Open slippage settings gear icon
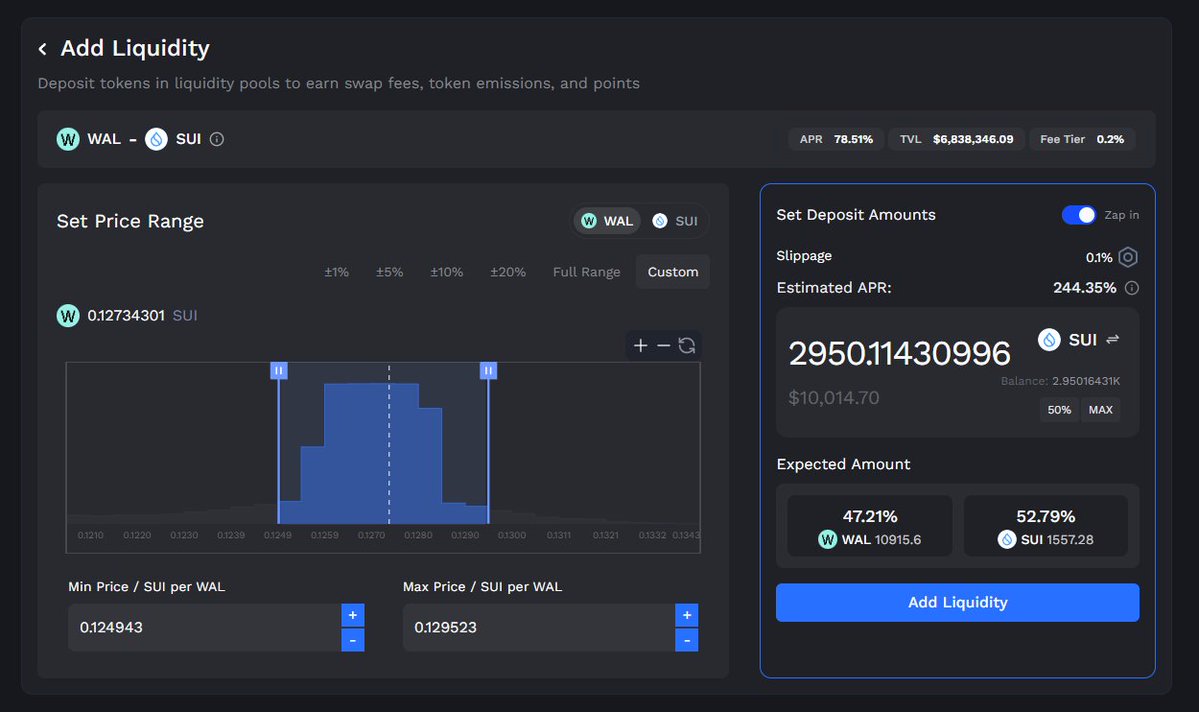 pyautogui.click(x=1128, y=258)
